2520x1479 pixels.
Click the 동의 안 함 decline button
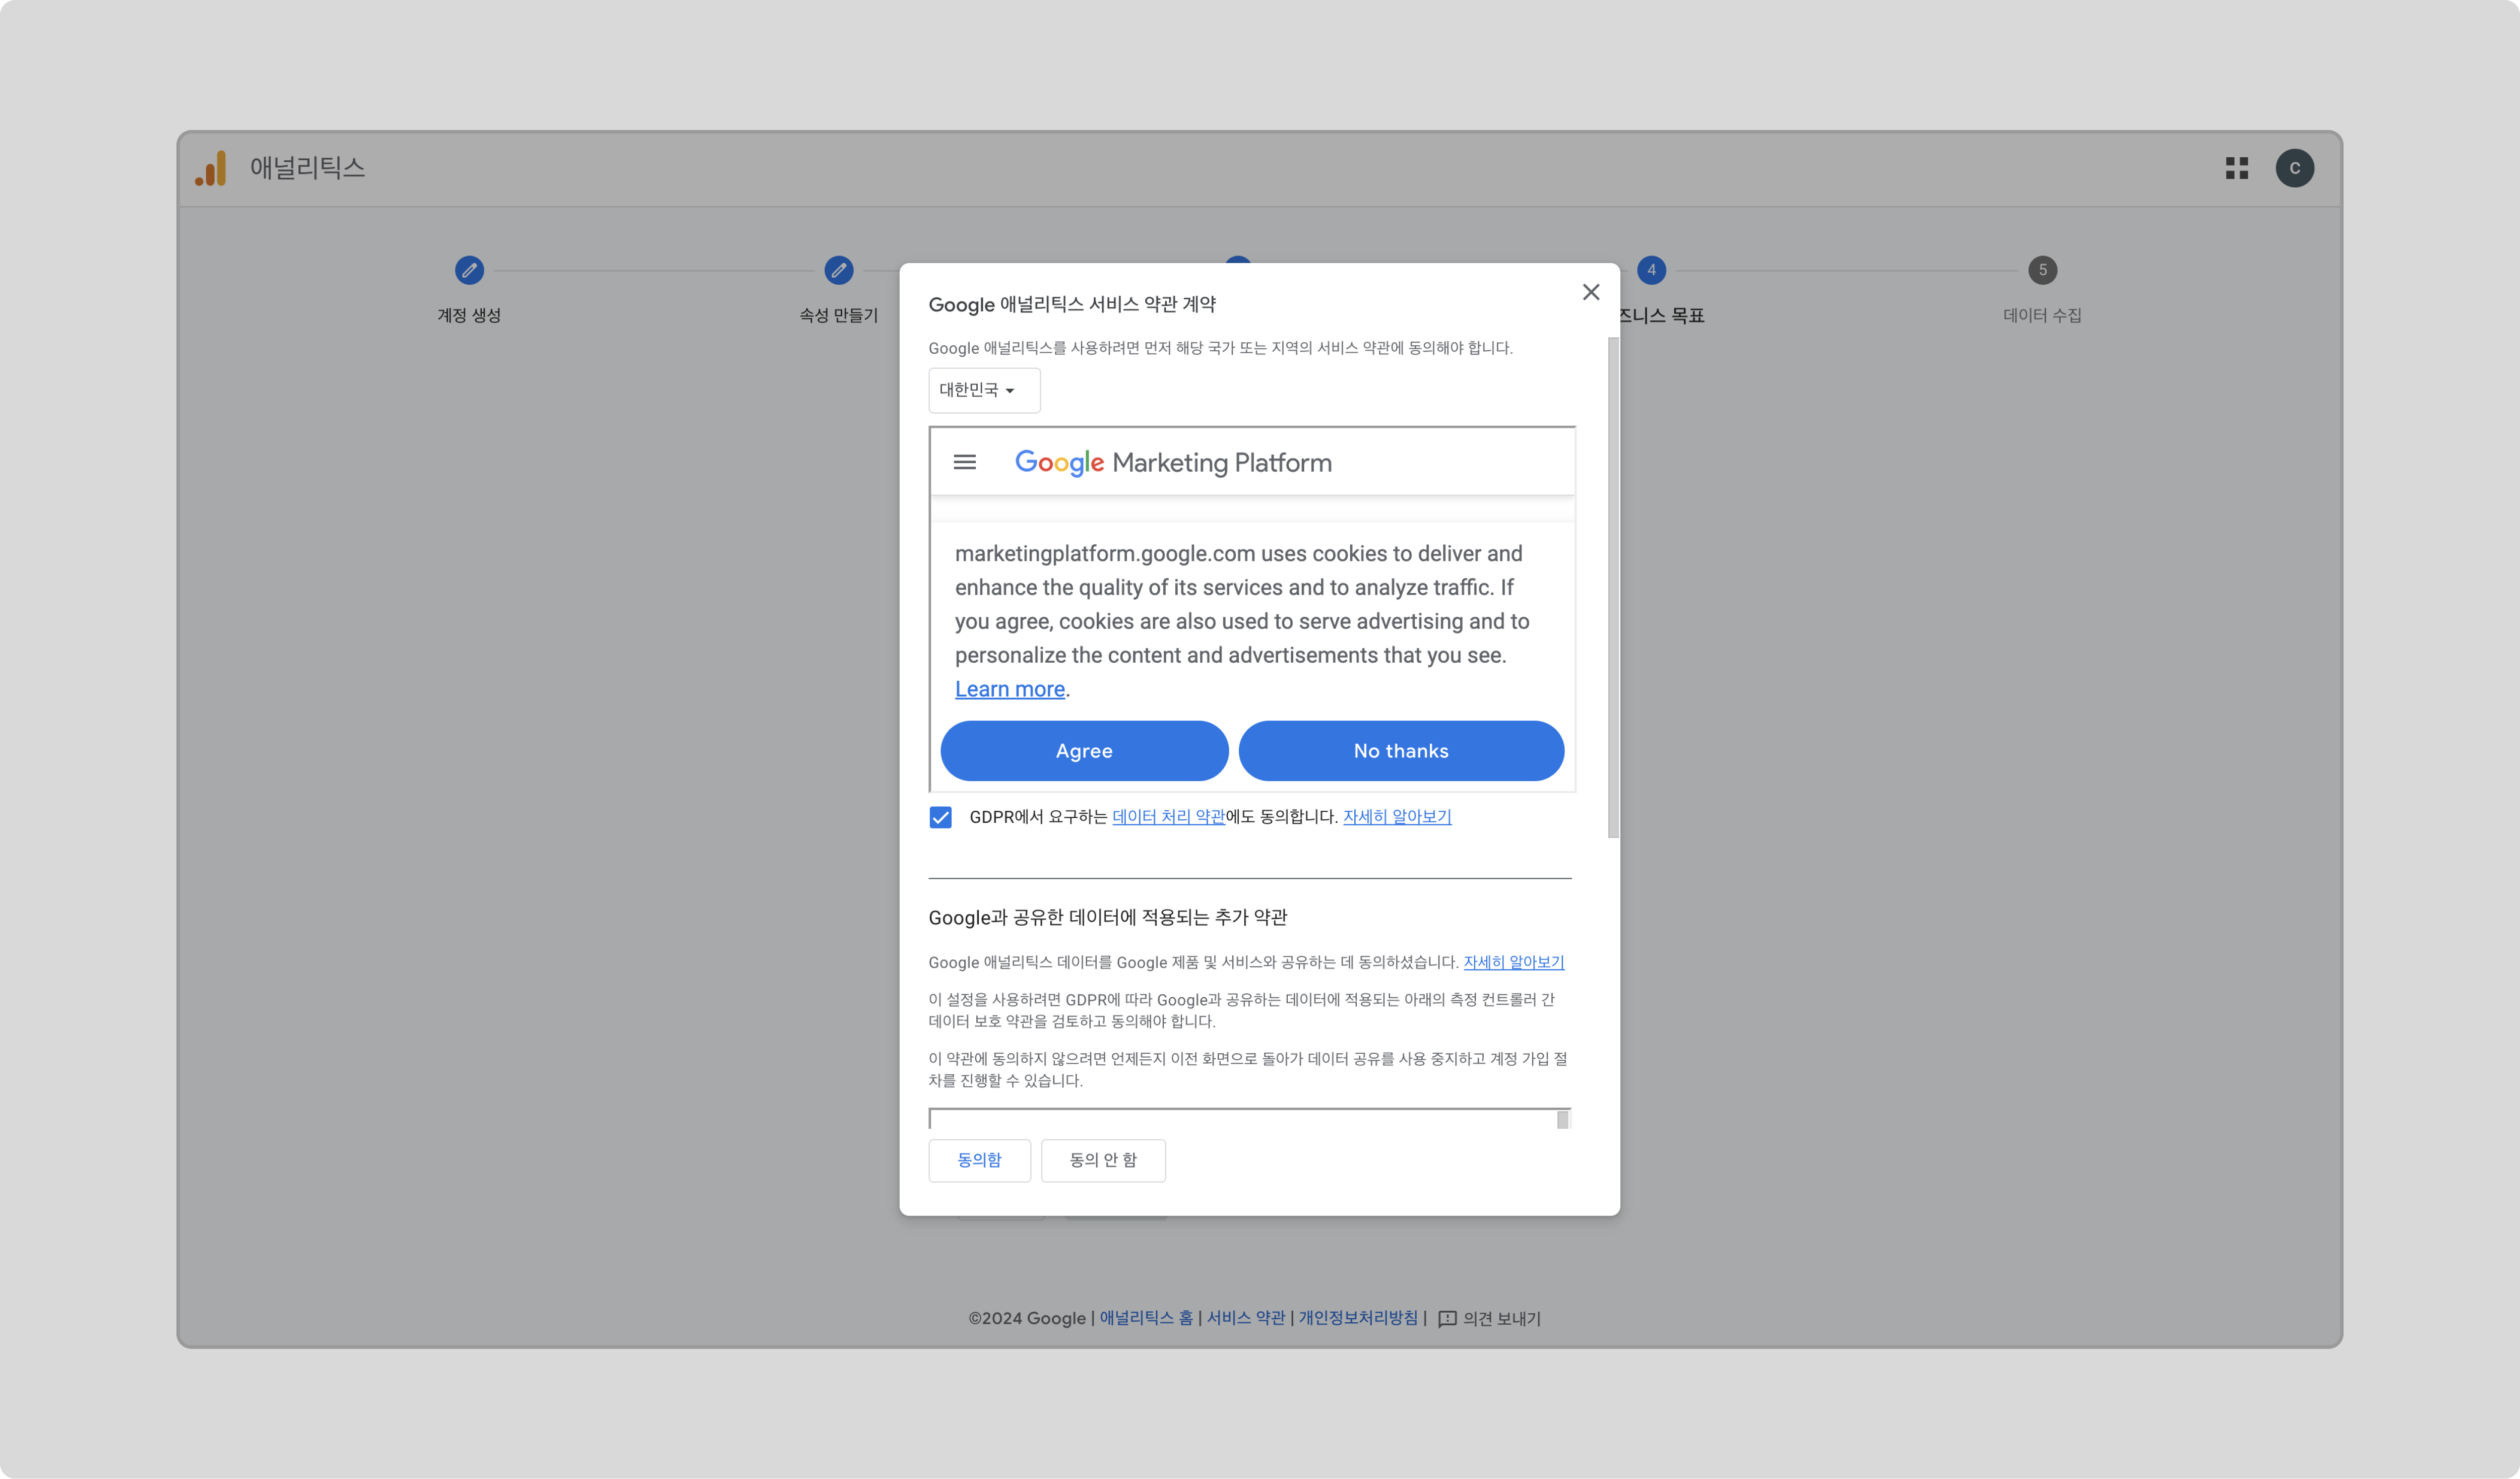(x=1103, y=1160)
